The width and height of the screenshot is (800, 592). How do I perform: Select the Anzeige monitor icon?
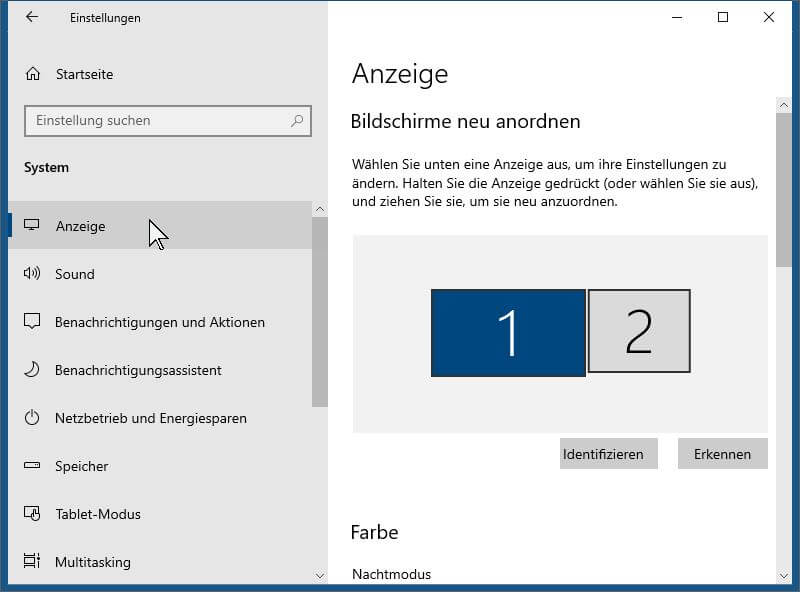pos(32,225)
